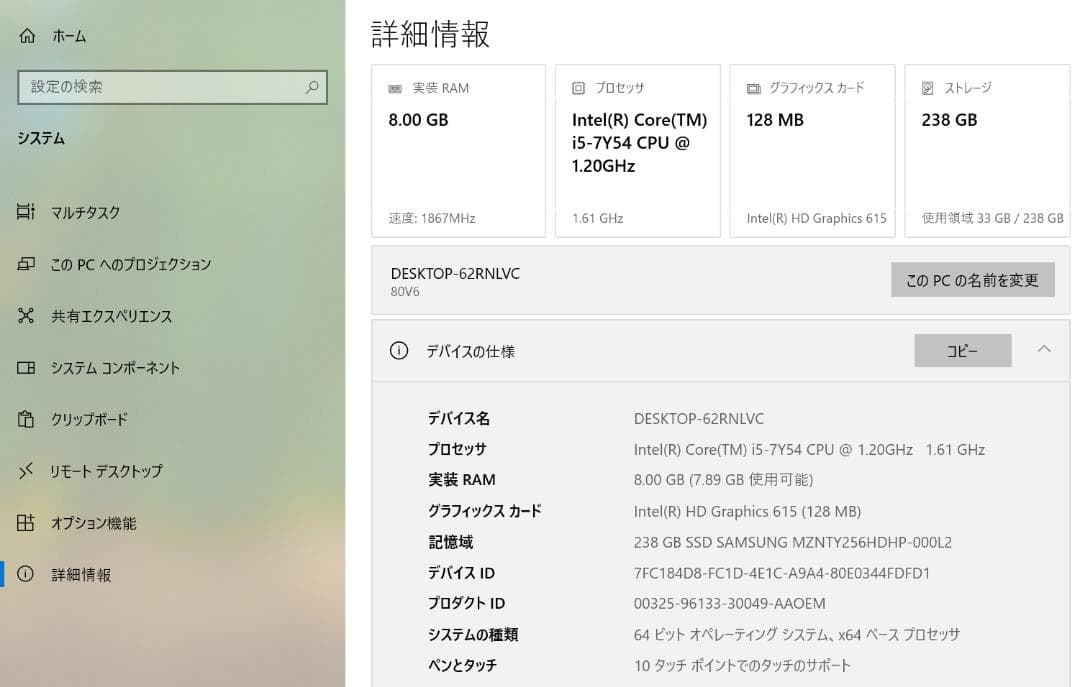Click このPCの名前を変更 button
Viewport: 1080px width, 687px height.
(972, 280)
